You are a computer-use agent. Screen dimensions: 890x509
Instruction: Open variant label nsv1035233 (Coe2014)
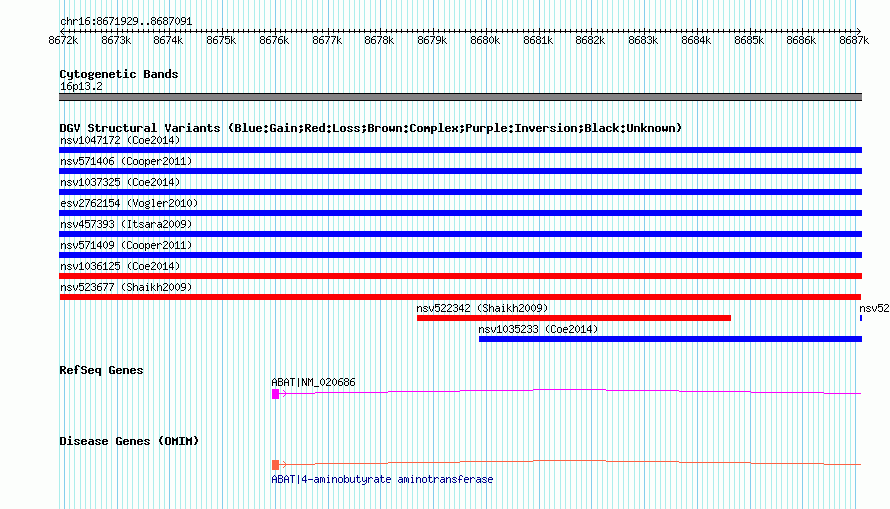538,329
